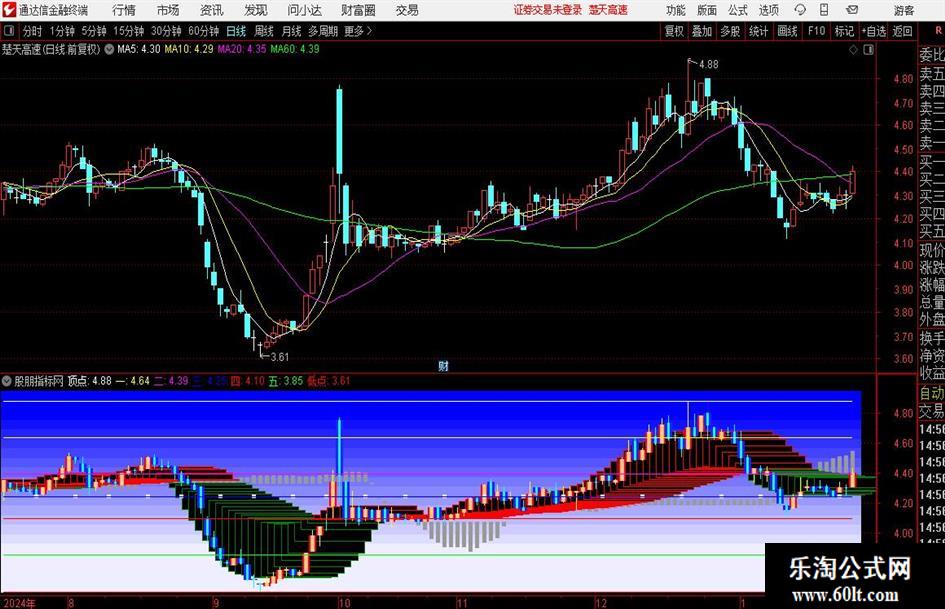Switch to the 30分钟 period tab
The image size is (945, 609).
click(x=166, y=31)
